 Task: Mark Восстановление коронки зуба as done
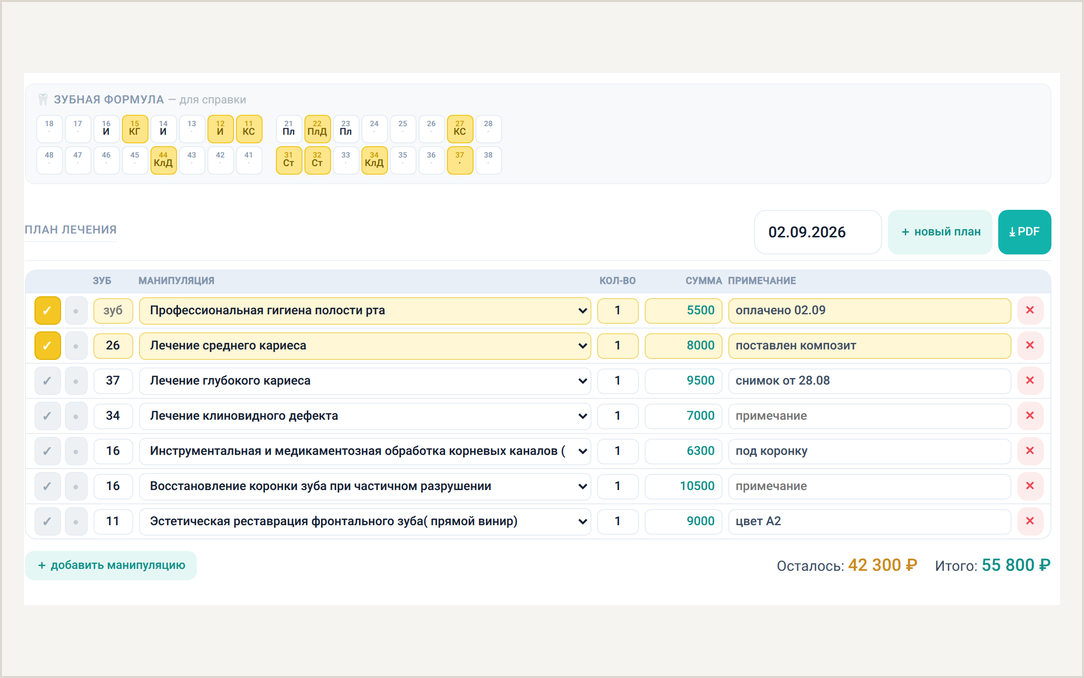click(x=48, y=487)
